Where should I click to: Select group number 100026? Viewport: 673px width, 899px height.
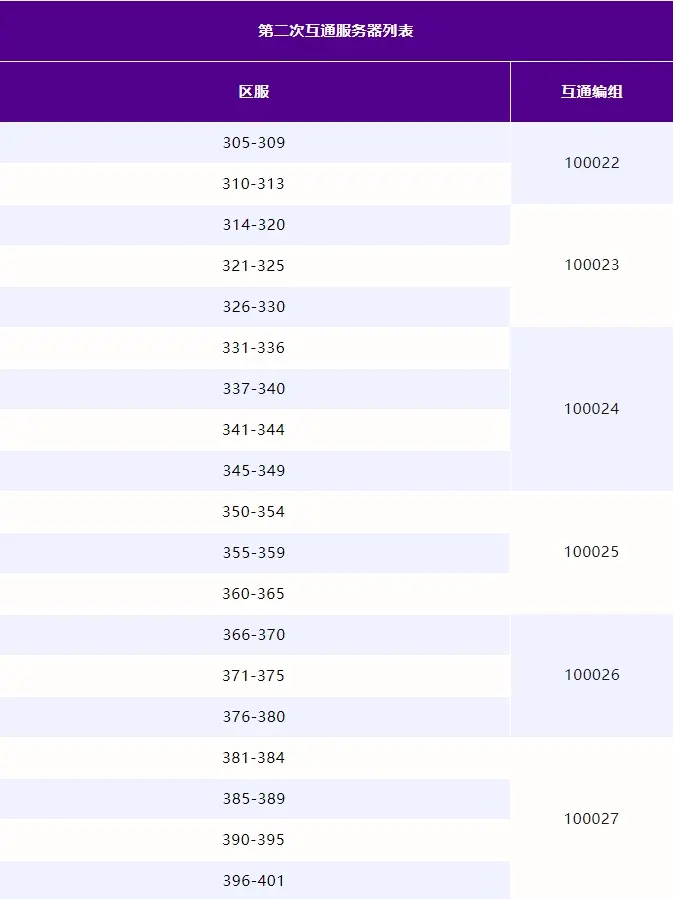(592, 675)
